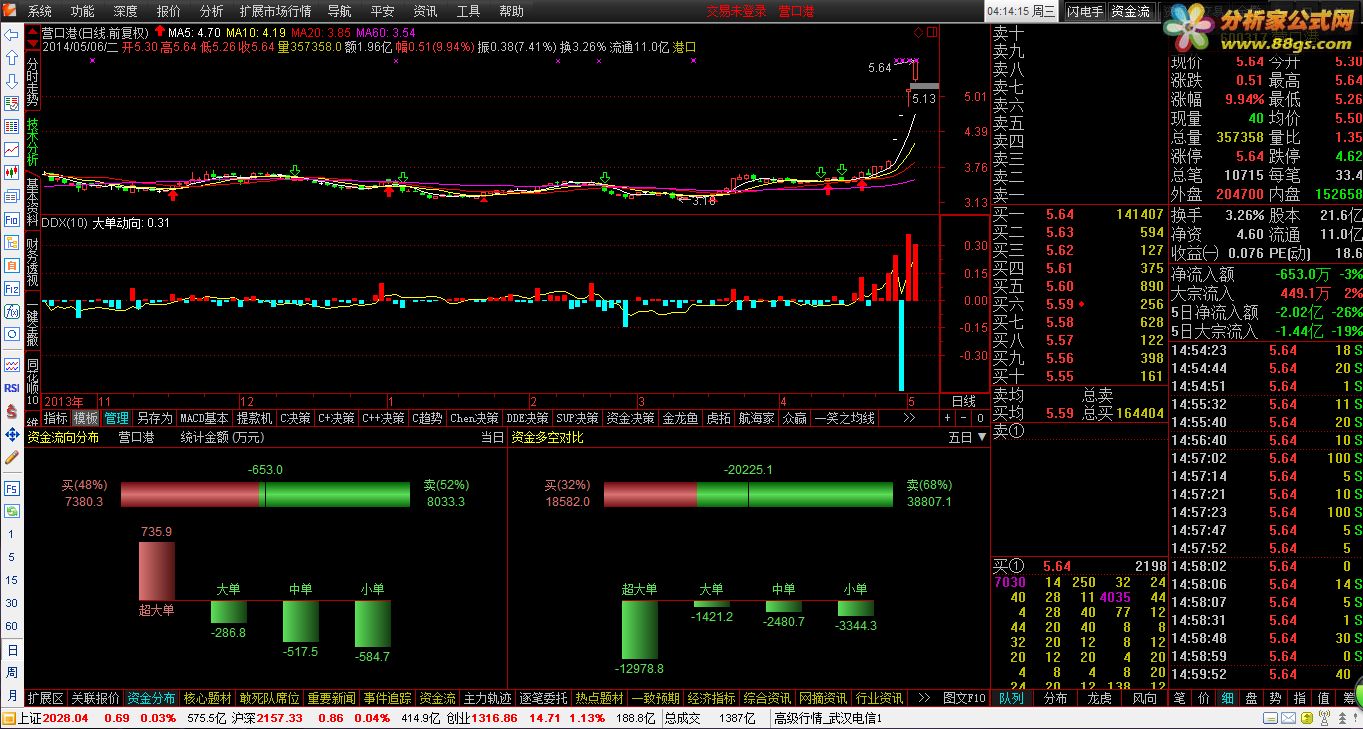Click the red dollar sign icon

pyautogui.click(x=11, y=410)
